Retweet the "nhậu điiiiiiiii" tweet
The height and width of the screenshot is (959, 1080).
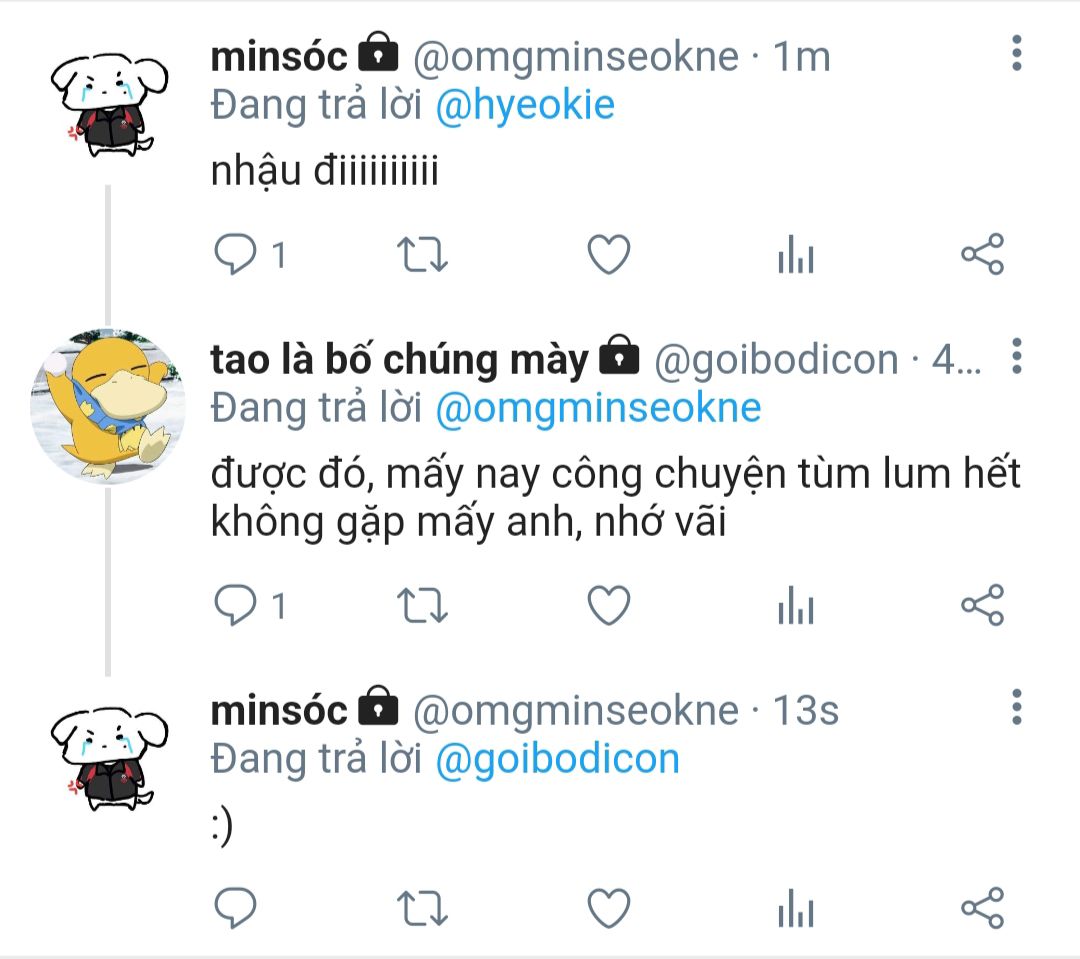coord(422,254)
